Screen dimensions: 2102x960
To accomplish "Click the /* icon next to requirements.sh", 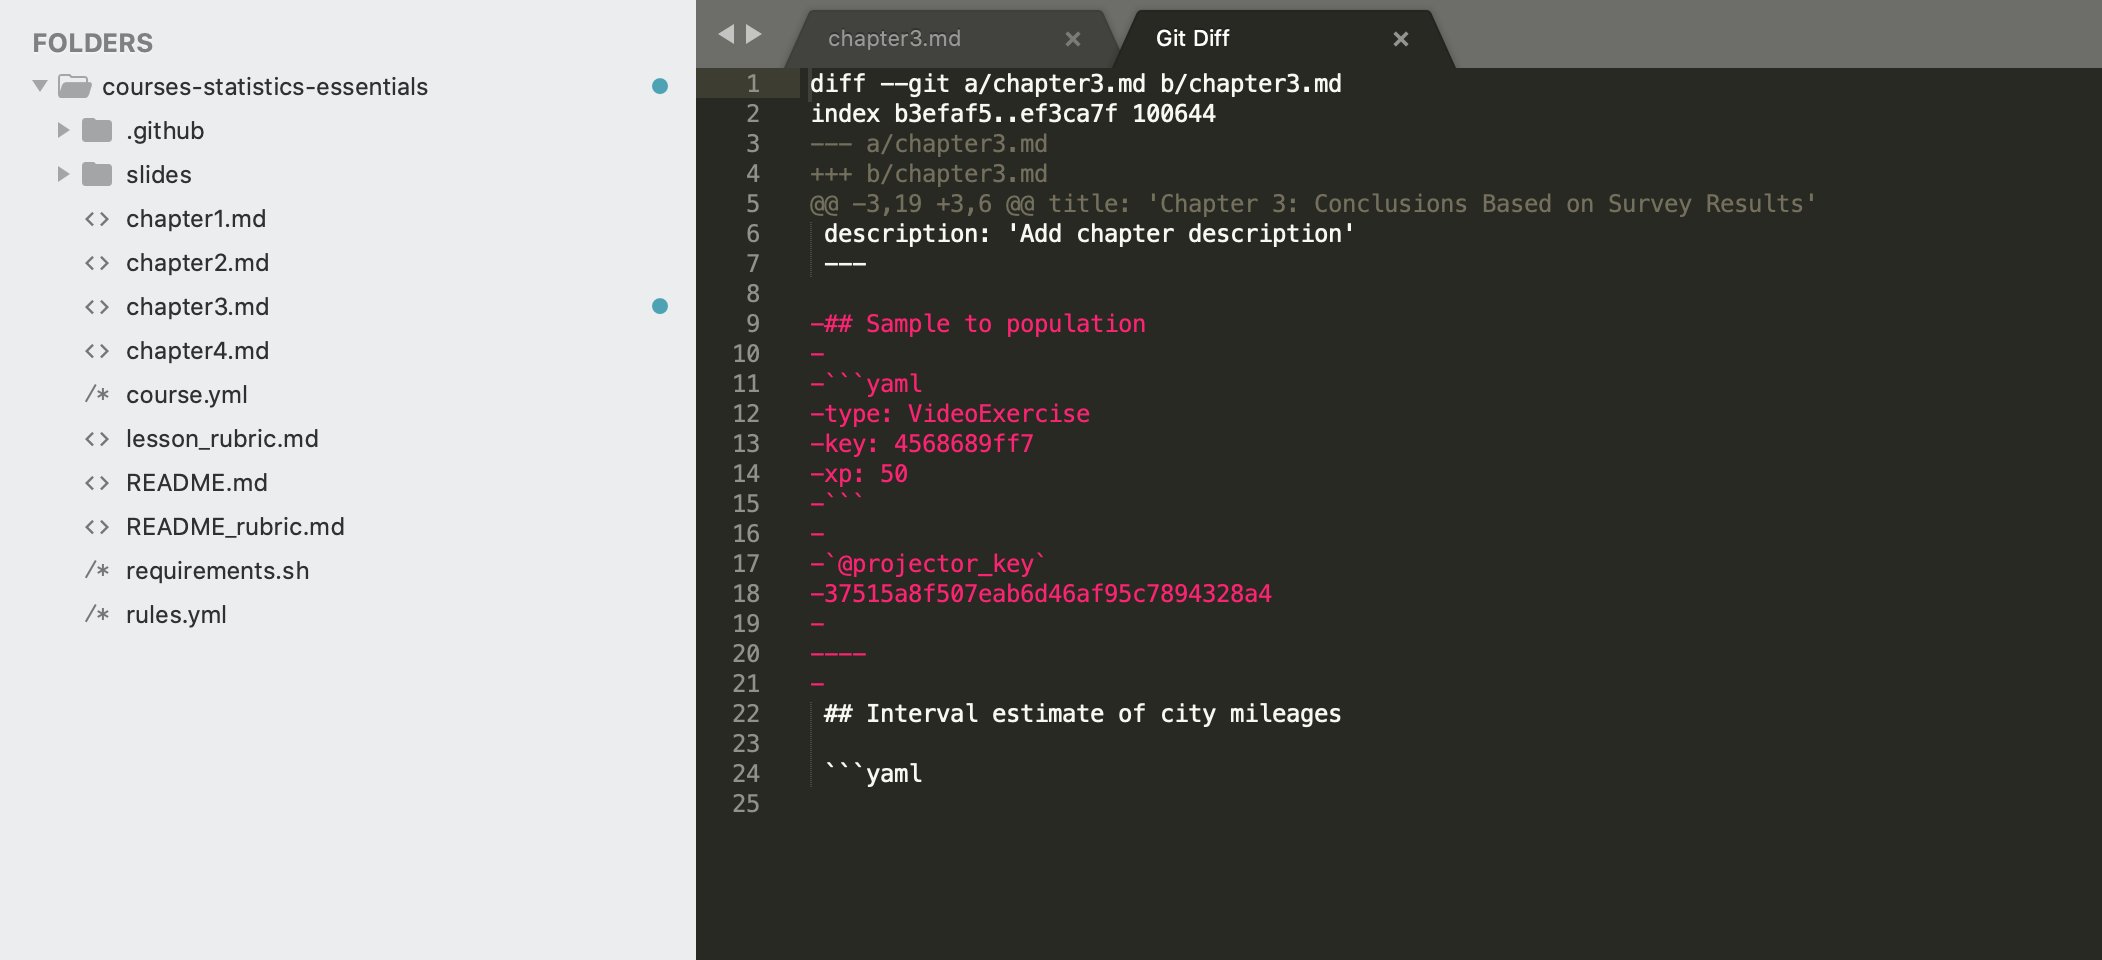I will coord(97,570).
